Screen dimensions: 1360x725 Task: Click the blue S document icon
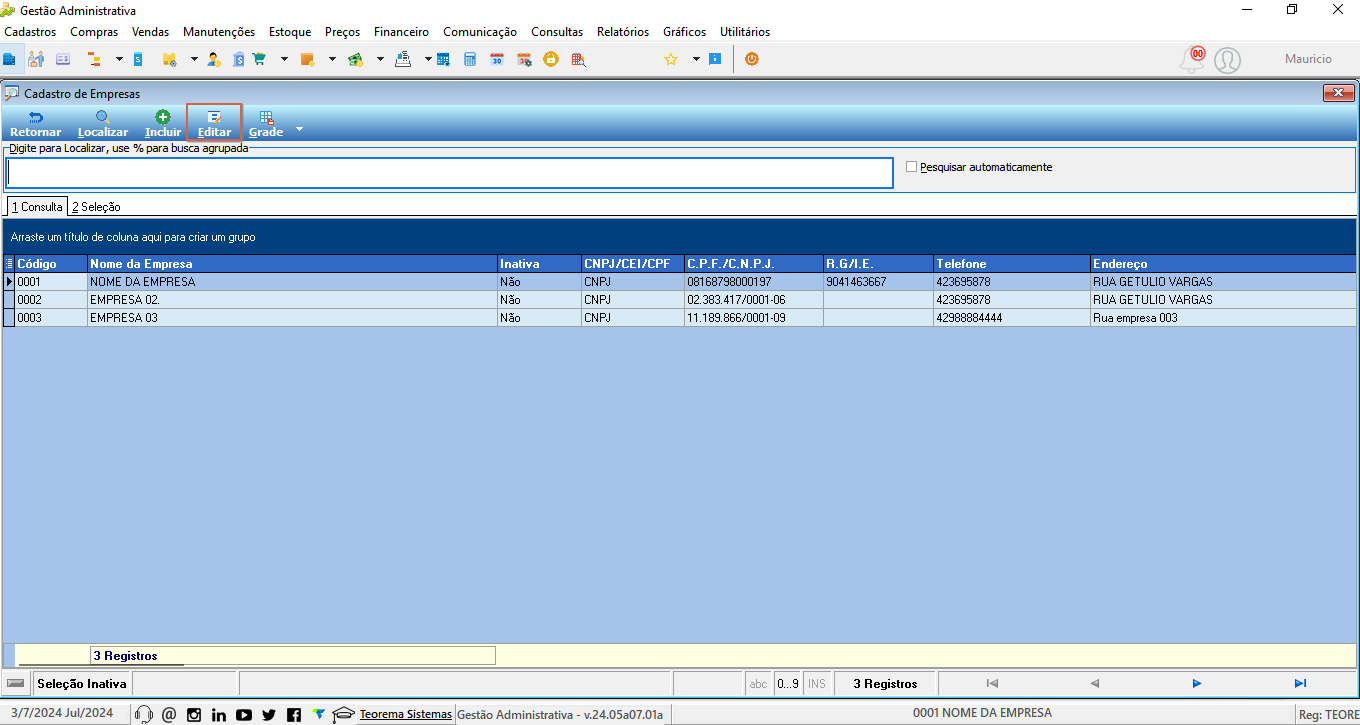138,60
